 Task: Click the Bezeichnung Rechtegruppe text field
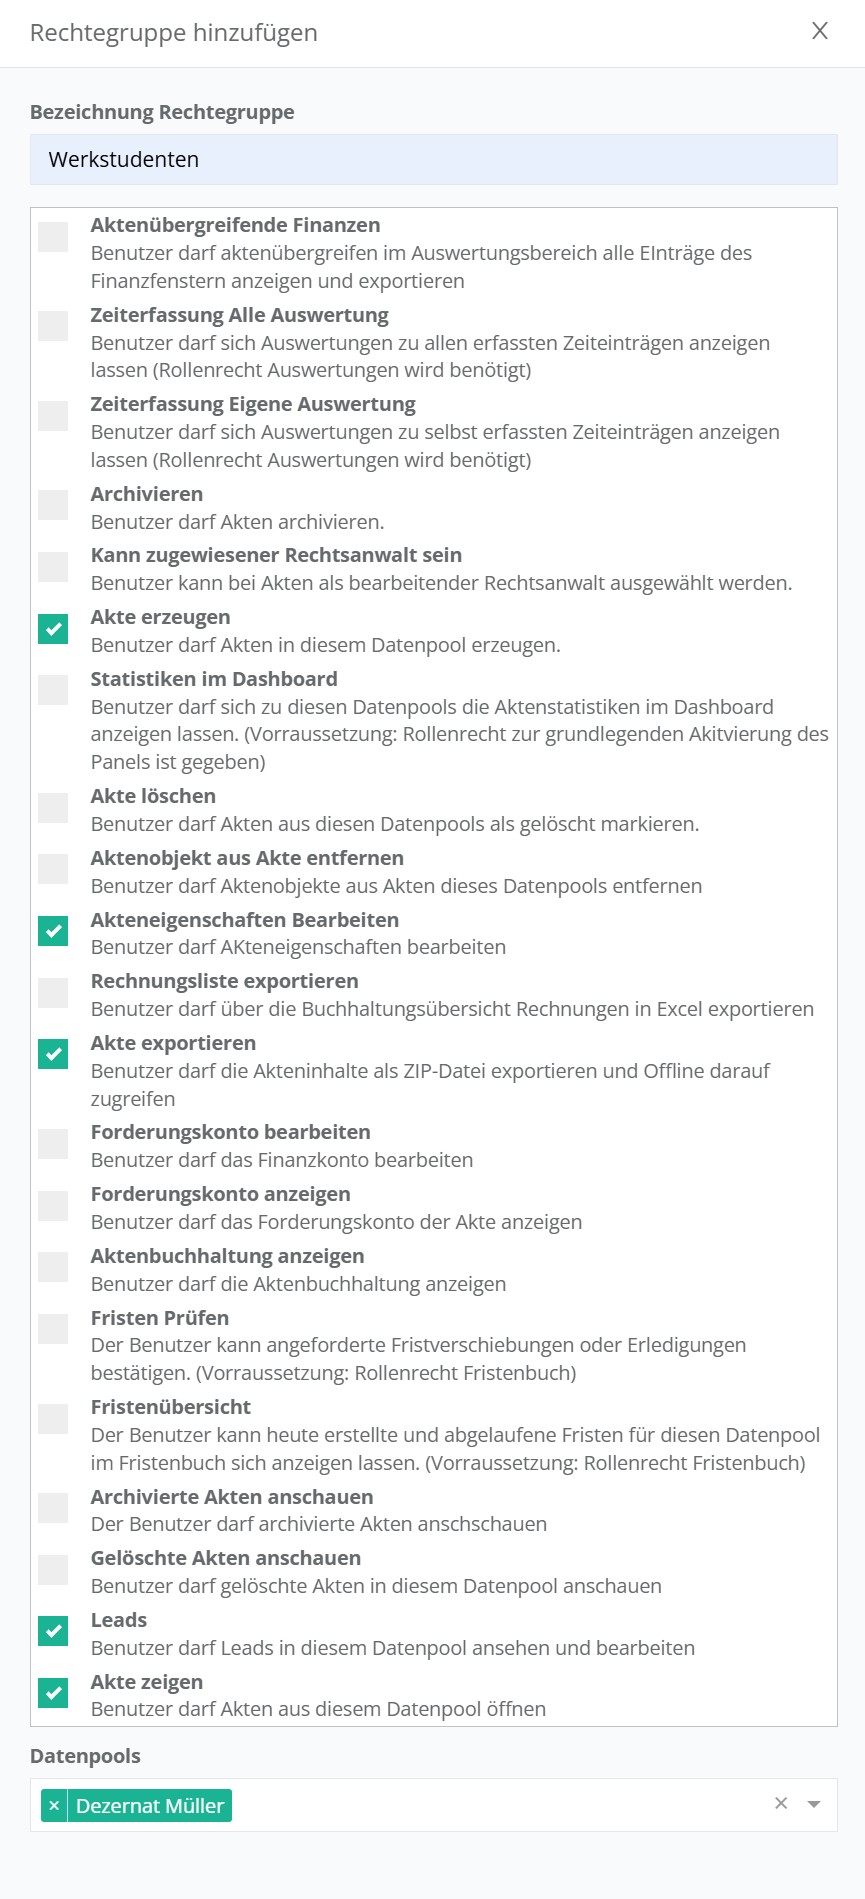433,160
